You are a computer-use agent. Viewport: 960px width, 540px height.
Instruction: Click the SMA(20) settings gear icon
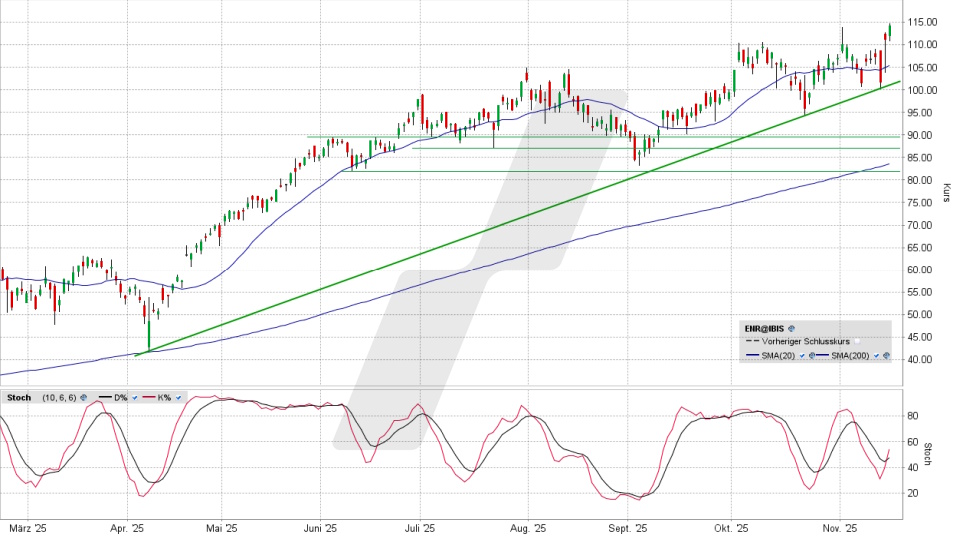pos(812,355)
